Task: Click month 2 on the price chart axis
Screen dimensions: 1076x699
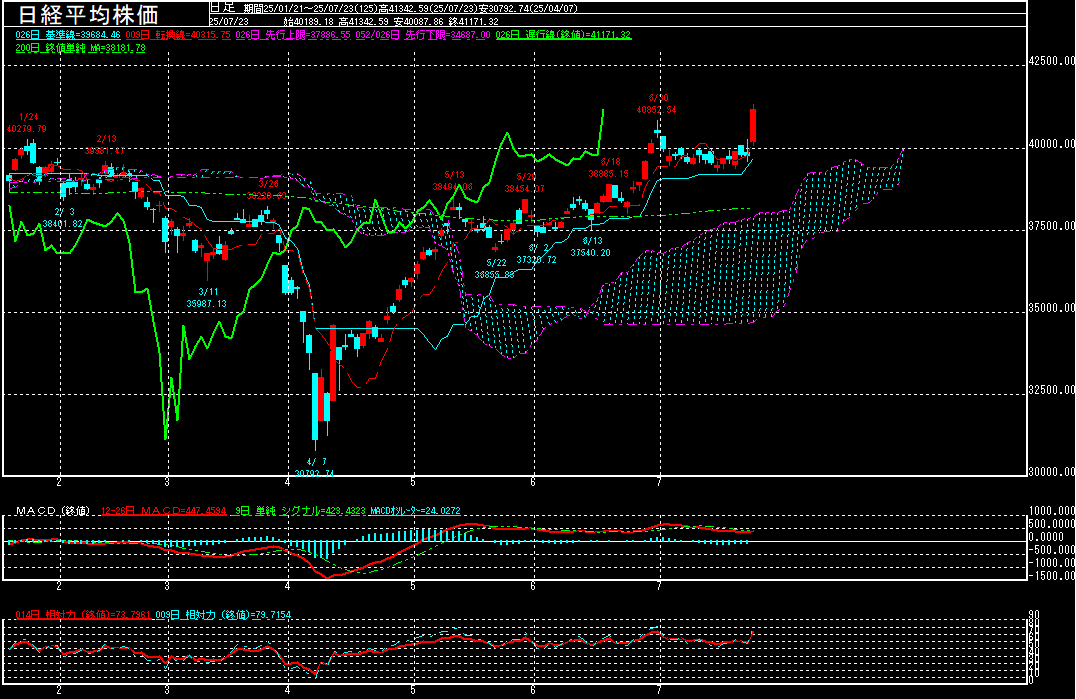Action: coord(59,482)
